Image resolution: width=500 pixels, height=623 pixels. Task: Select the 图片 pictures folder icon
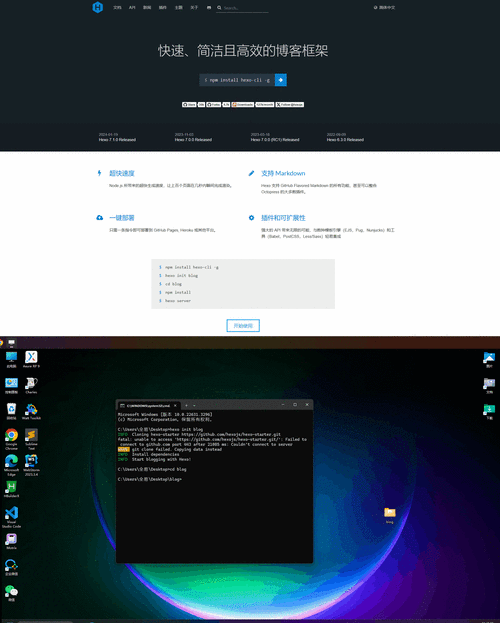tap(489, 360)
